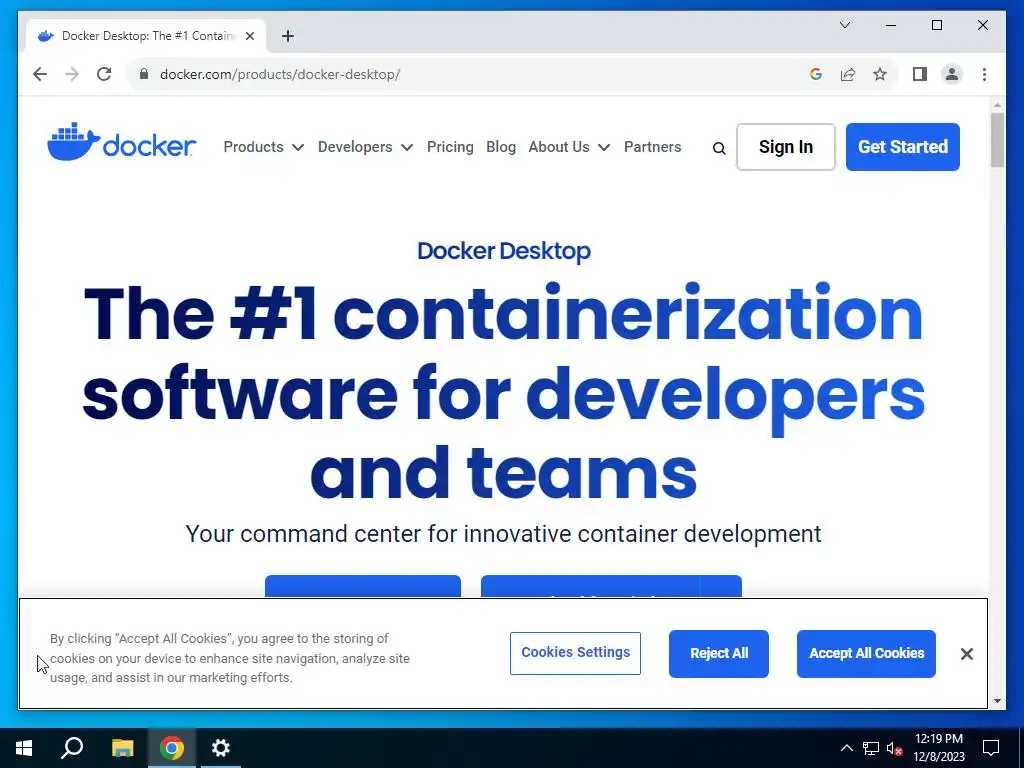Open a new tab with the plus button
This screenshot has height=768, width=1024.
pyautogui.click(x=288, y=36)
